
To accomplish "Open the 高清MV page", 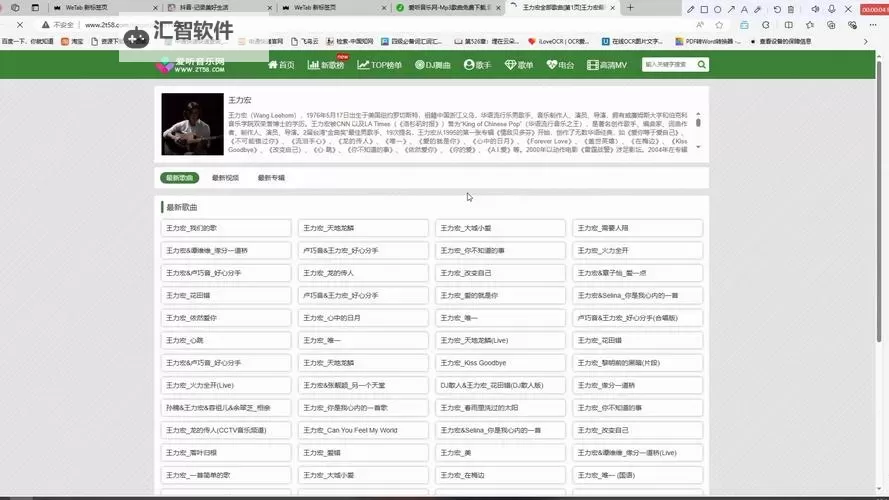I will click(607, 65).
